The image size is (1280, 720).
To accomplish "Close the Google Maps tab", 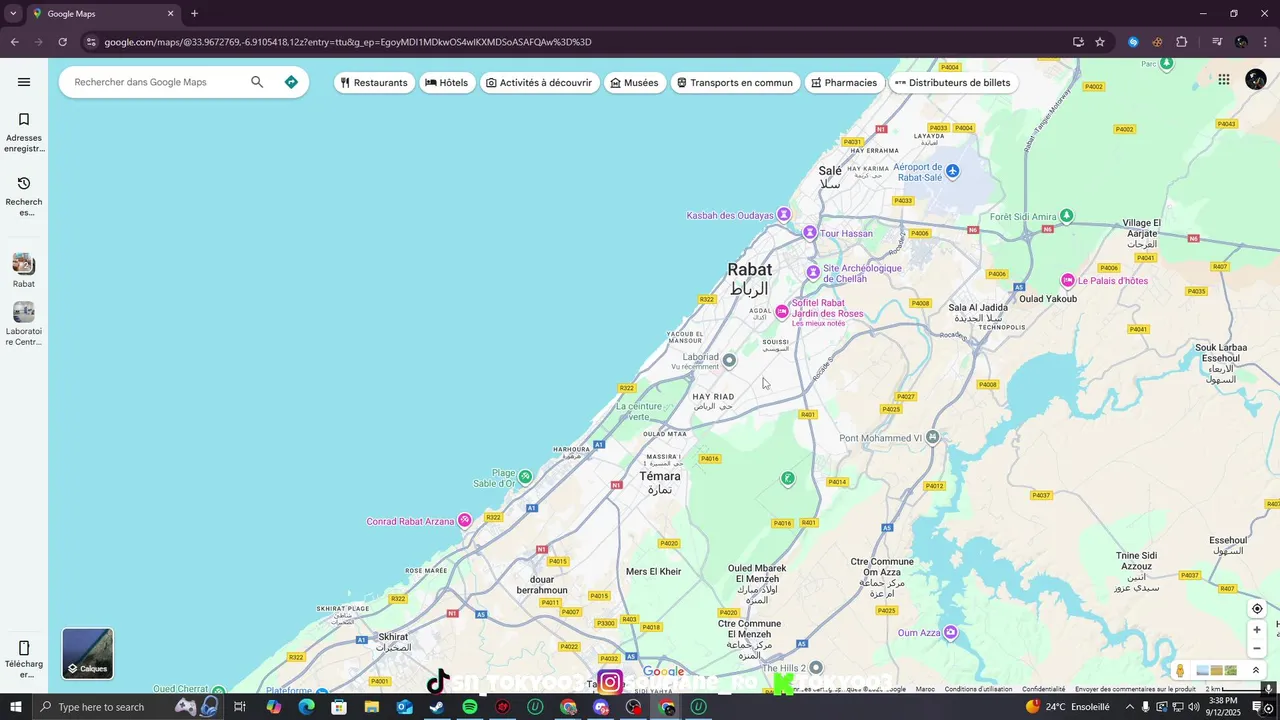I will (170, 14).
